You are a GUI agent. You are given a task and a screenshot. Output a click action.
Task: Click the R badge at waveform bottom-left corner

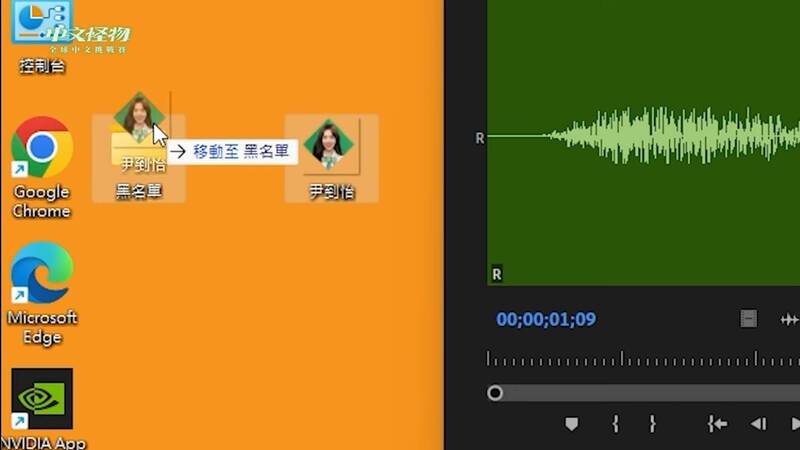[x=497, y=274]
